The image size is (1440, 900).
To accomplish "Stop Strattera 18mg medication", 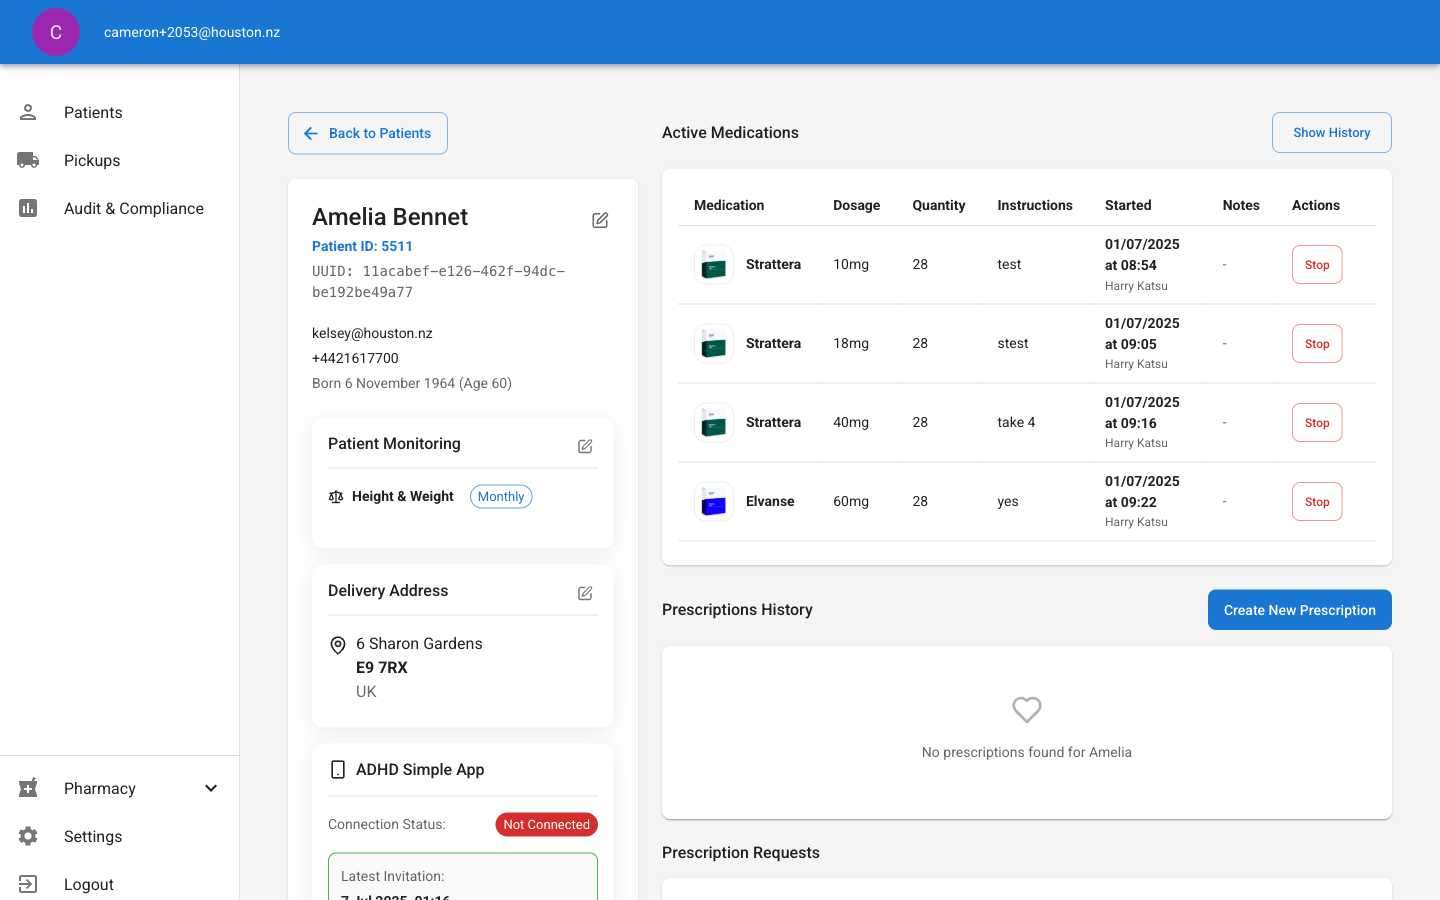I will click(x=1317, y=344).
